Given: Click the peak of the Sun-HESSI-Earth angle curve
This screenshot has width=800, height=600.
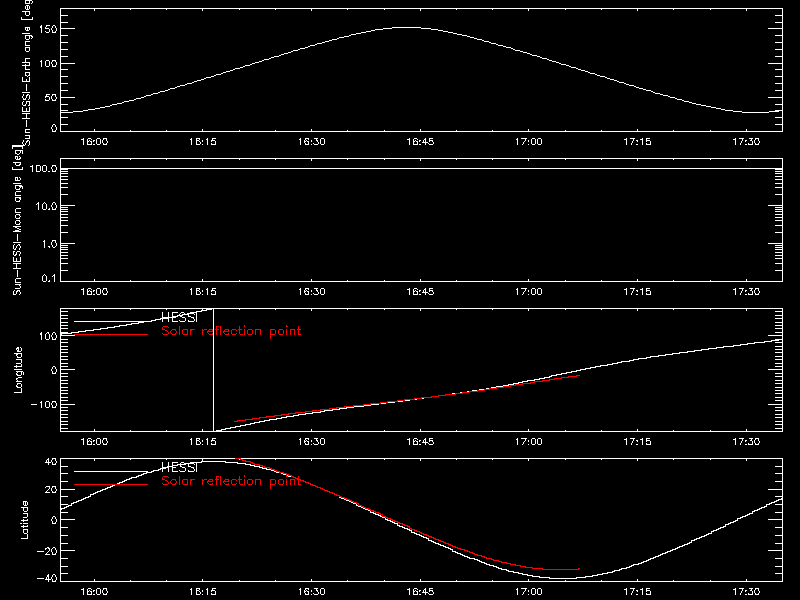Looking at the screenshot, I should point(407,28).
